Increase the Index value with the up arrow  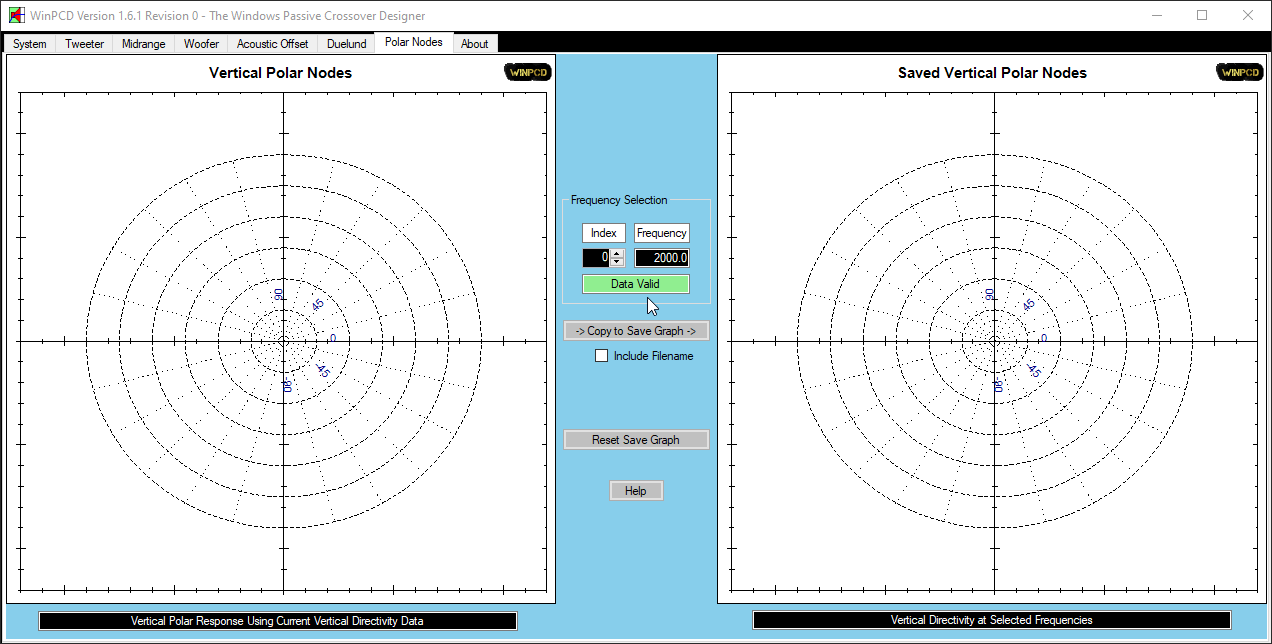(617, 254)
